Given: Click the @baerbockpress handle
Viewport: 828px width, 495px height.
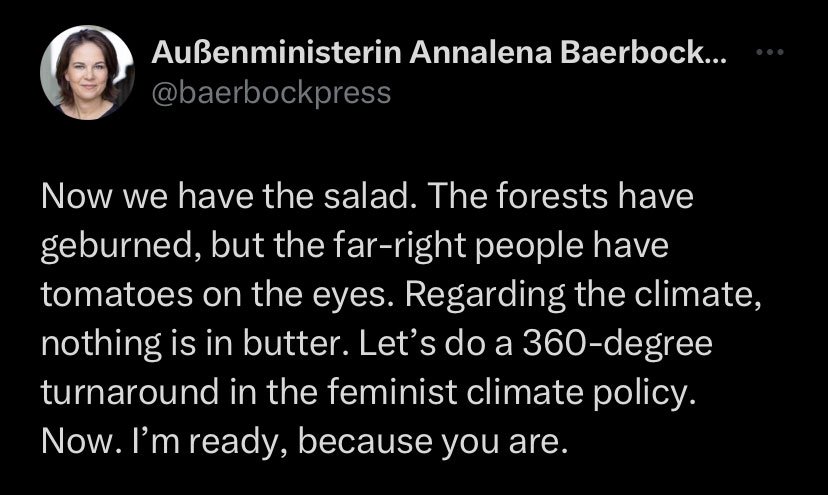Looking at the screenshot, I should [271, 93].
